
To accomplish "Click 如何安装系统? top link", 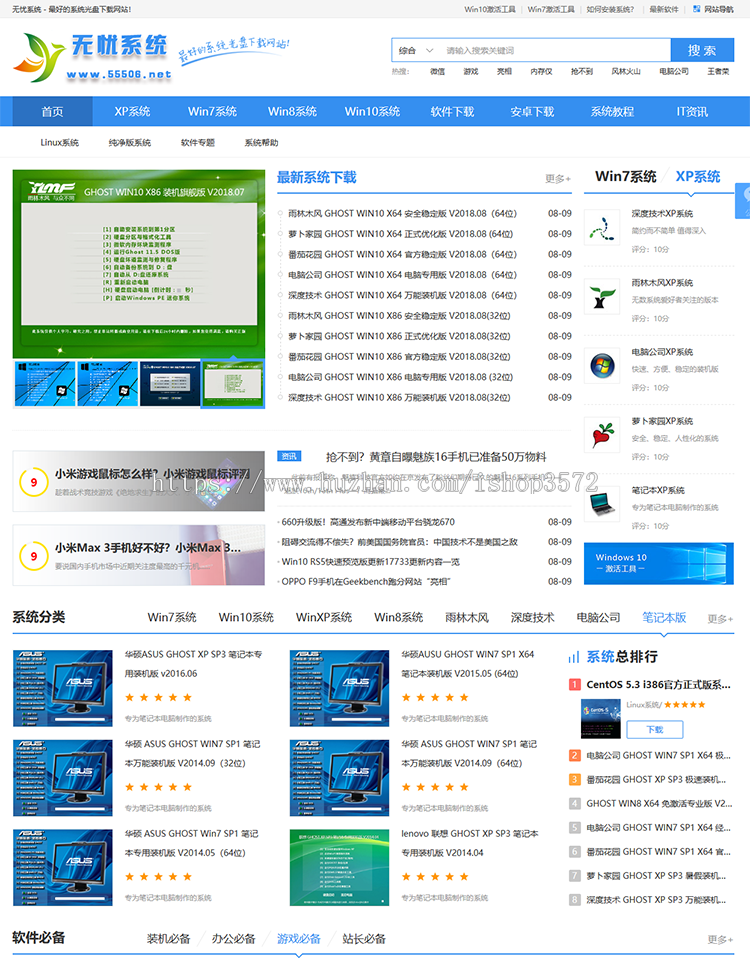I will coord(610,9).
